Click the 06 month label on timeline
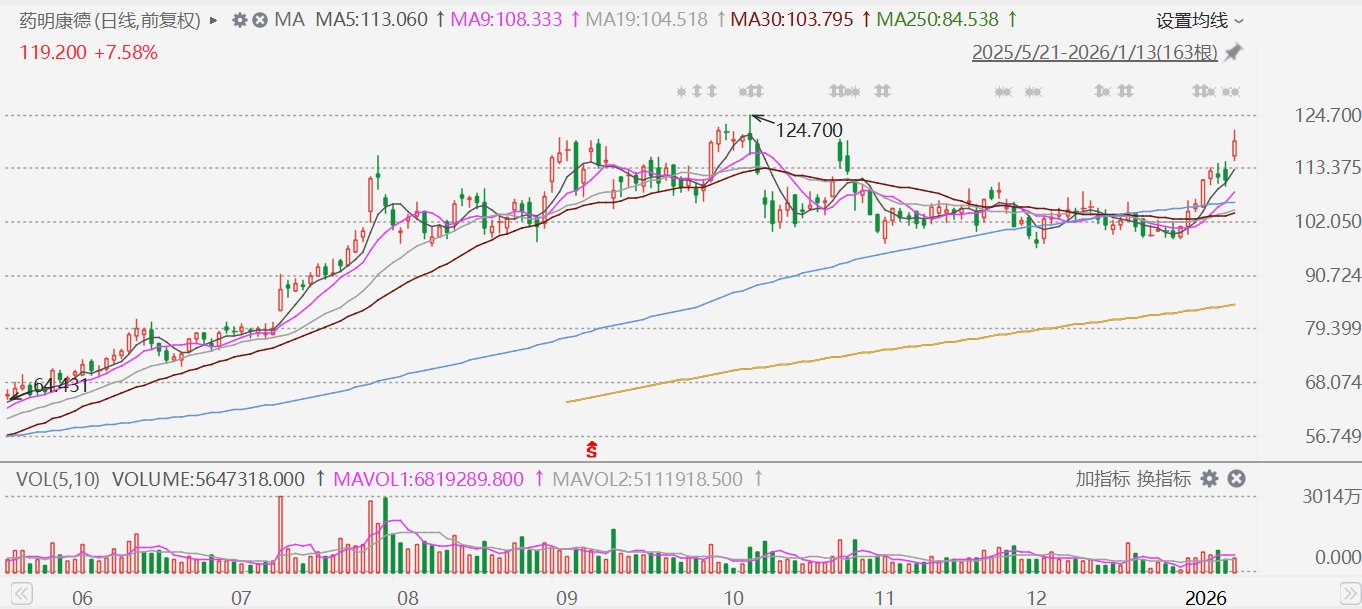 (83, 598)
